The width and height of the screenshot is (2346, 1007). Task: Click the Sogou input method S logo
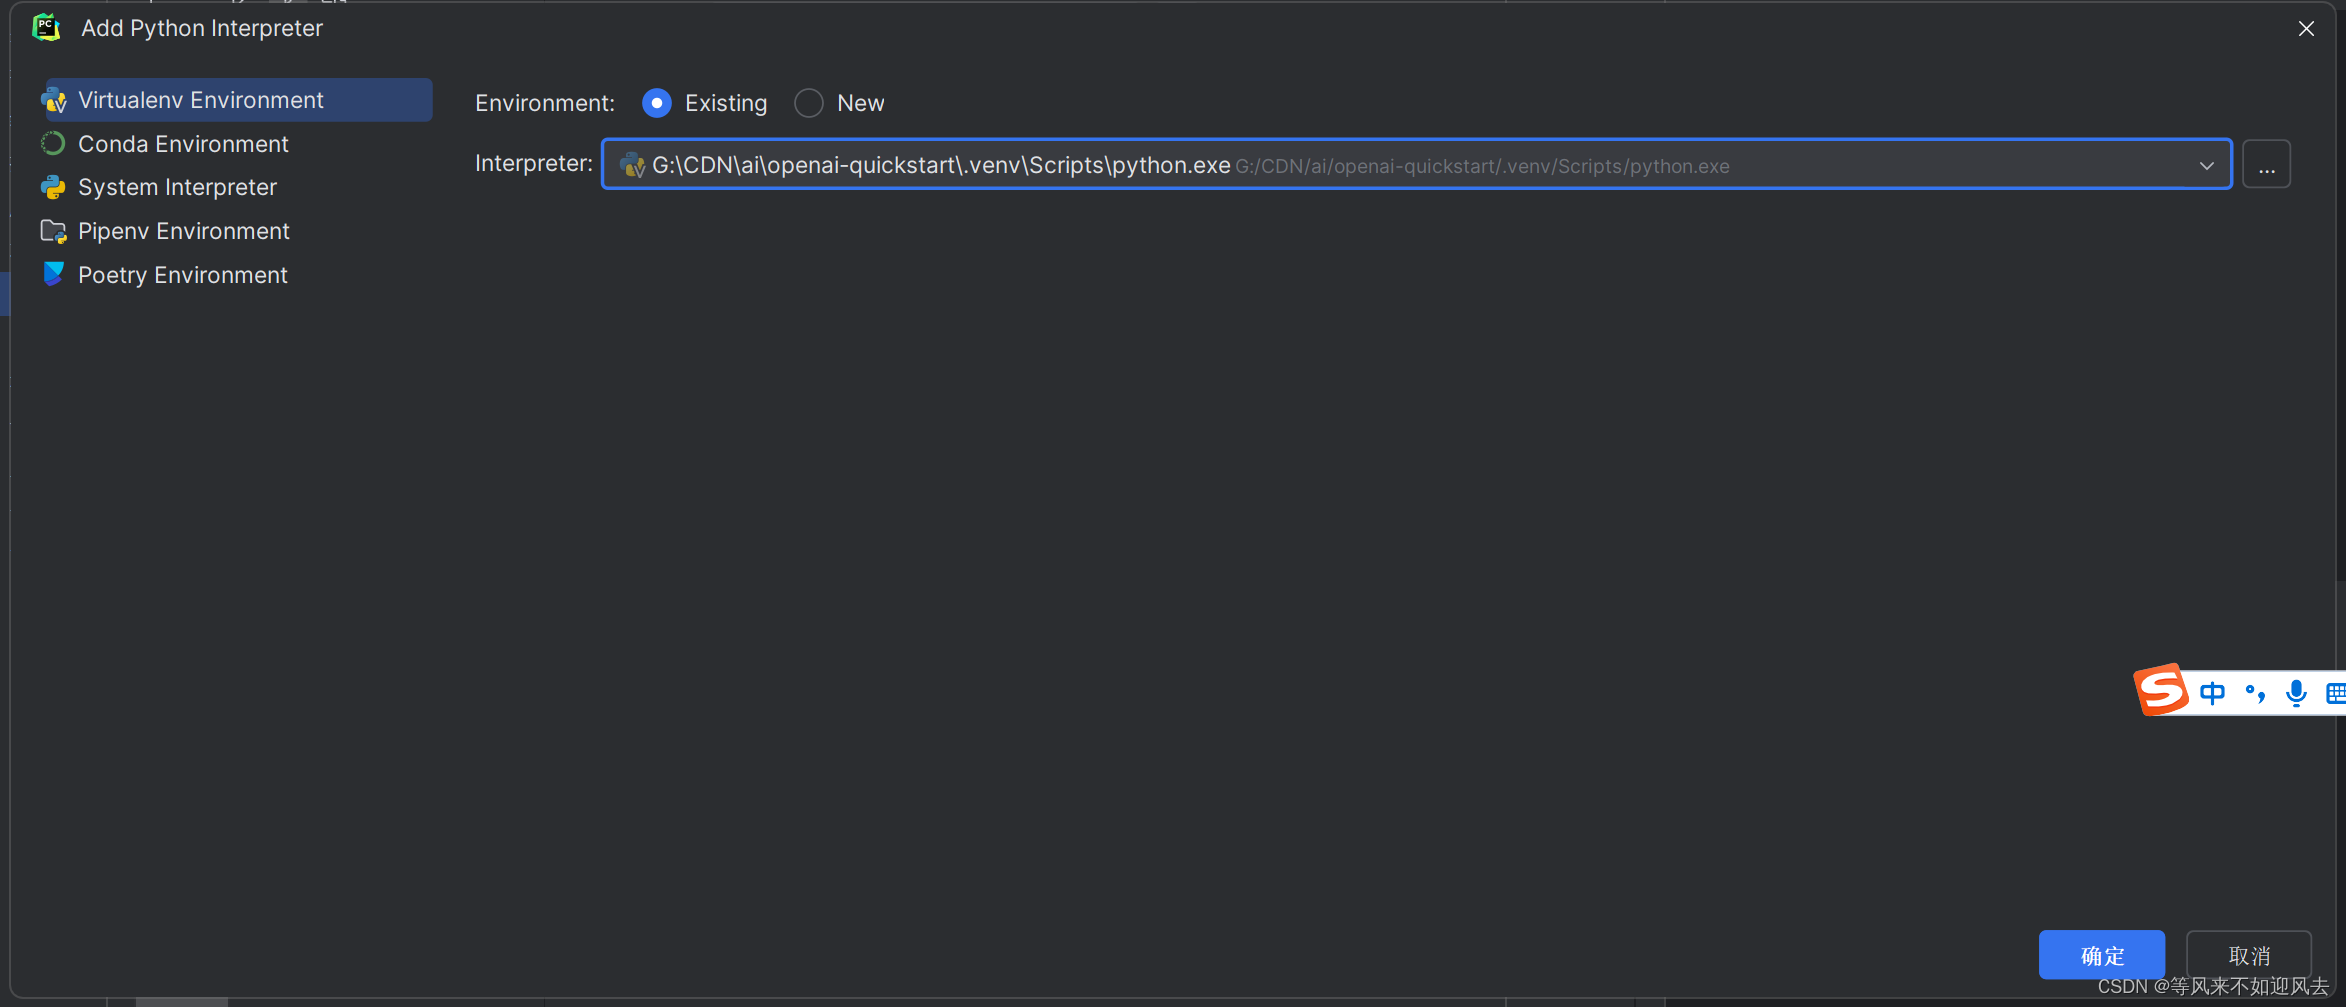point(2160,690)
